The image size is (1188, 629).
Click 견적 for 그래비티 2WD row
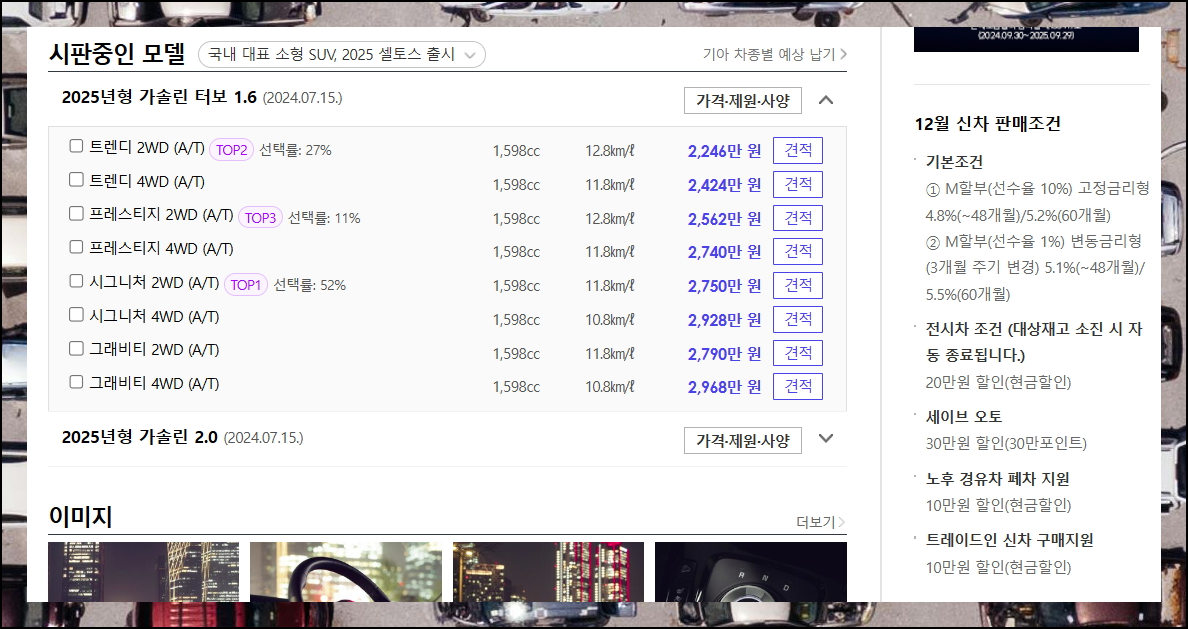[x=798, y=353]
